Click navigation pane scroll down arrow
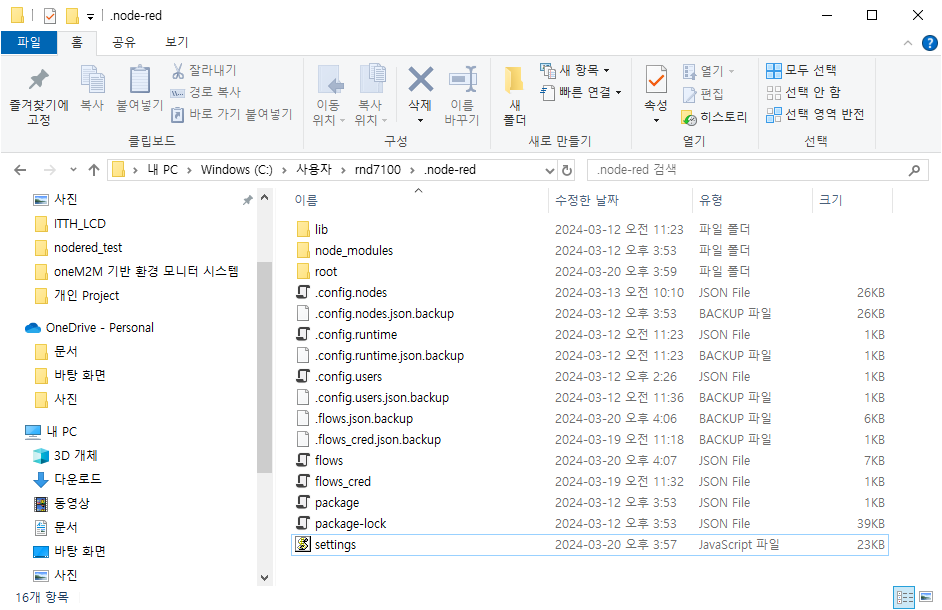The width and height of the screenshot is (942, 610). click(264, 578)
